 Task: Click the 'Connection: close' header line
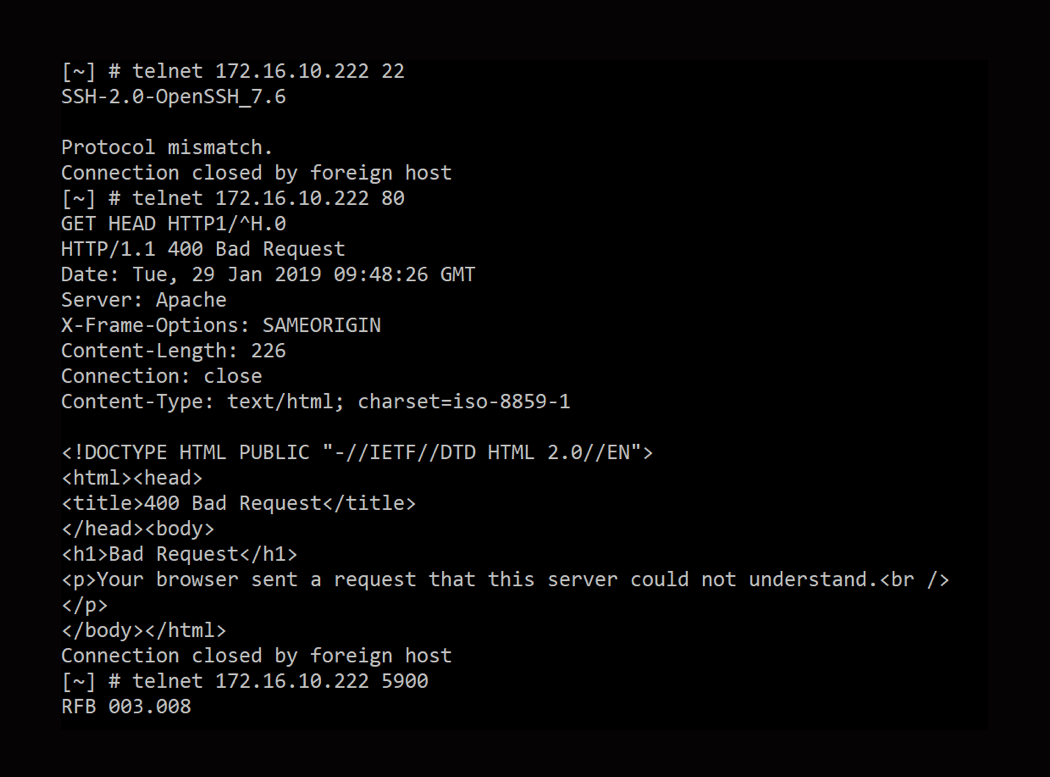[161, 376]
